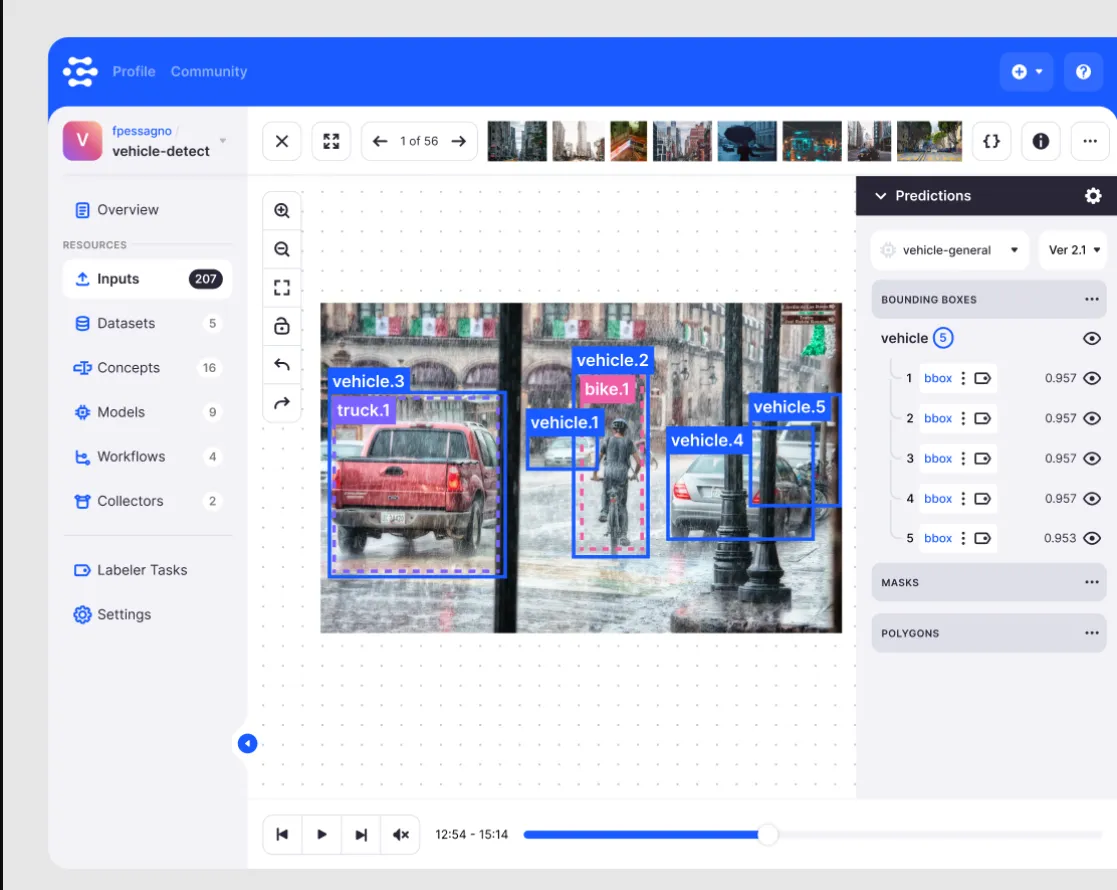The width and height of the screenshot is (1117, 890).
Task: Click the bbox link for item 3
Action: click(x=937, y=458)
